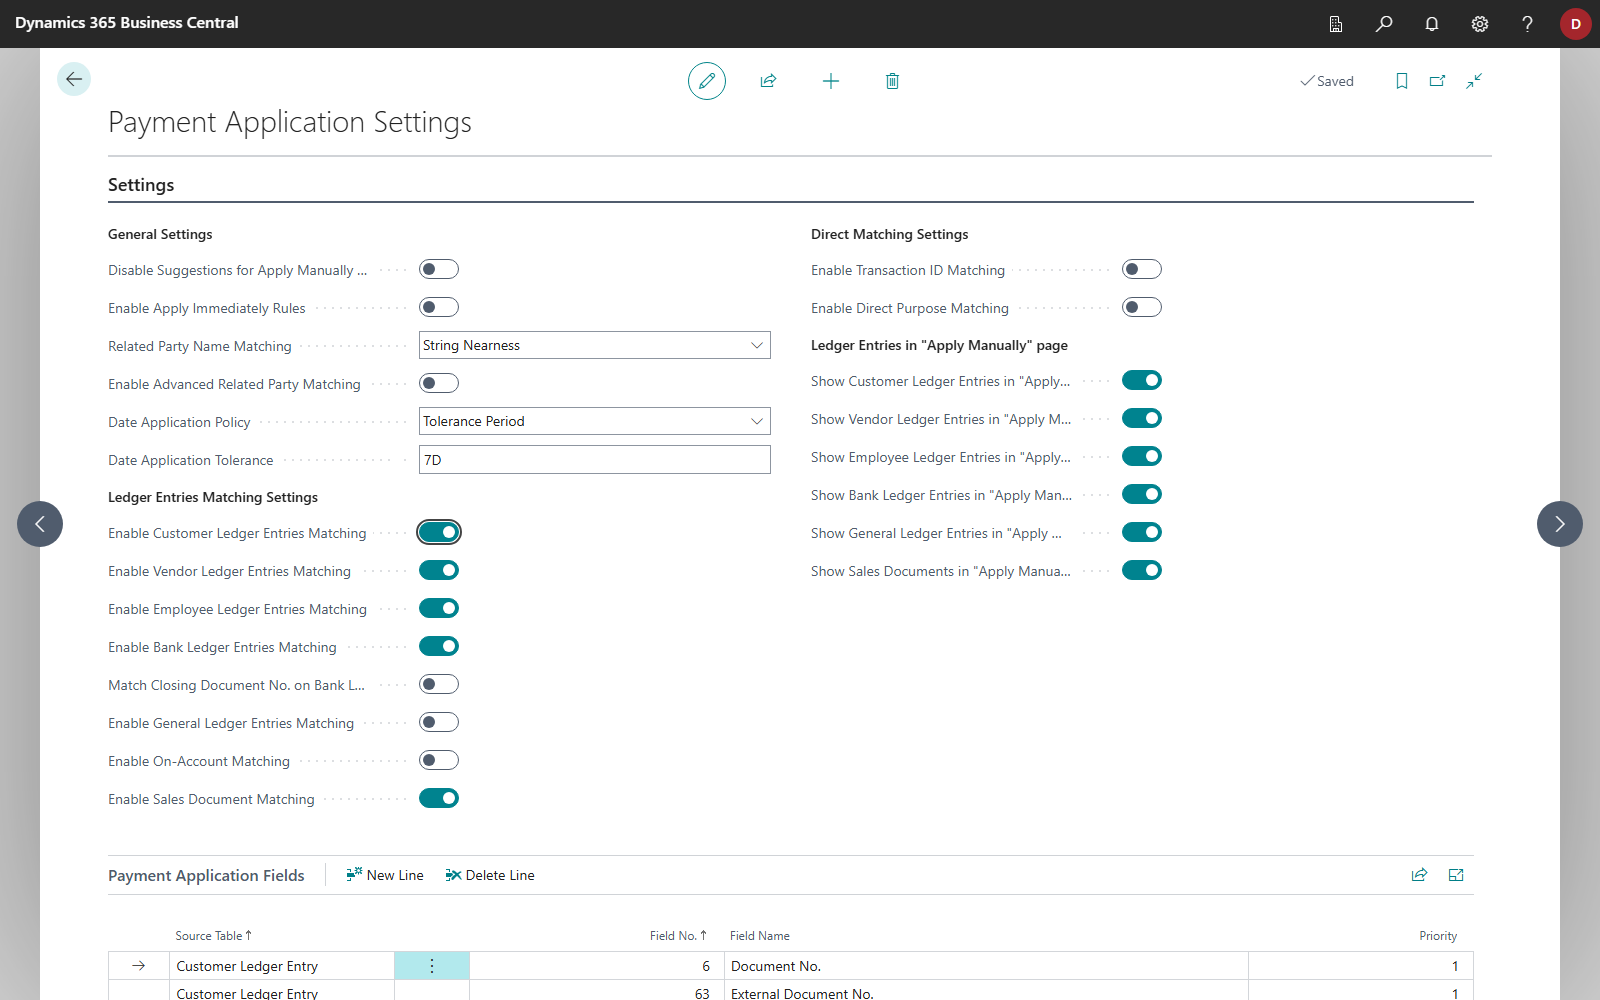This screenshot has height=1000, width=1600.
Task: Click the back arrow button
Action: [x=74, y=79]
